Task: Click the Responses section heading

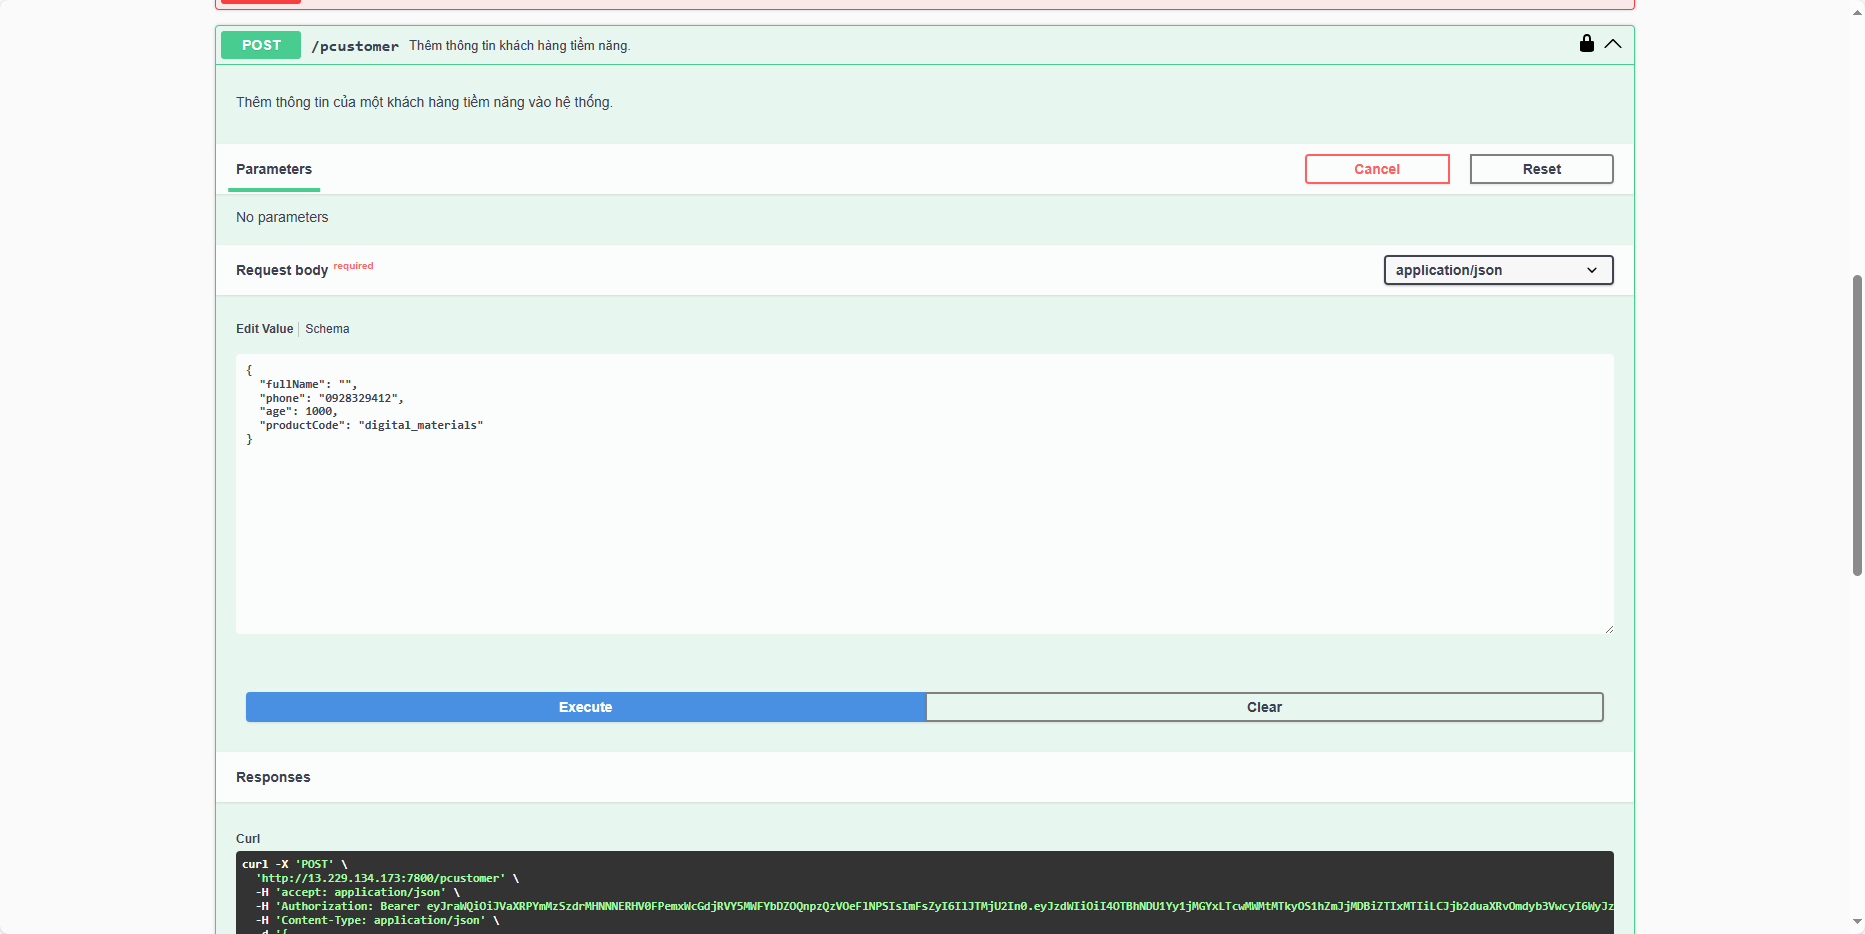Action: pyautogui.click(x=273, y=777)
